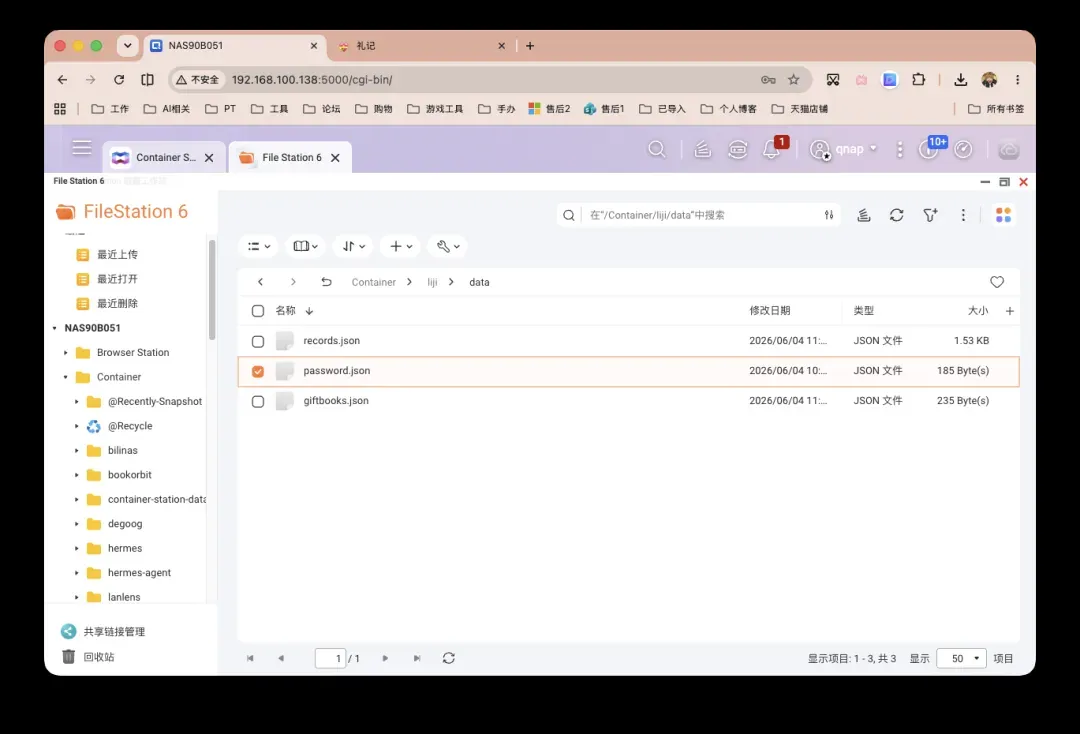Open the smart filter funnel icon
The height and width of the screenshot is (734, 1080).
click(930, 215)
